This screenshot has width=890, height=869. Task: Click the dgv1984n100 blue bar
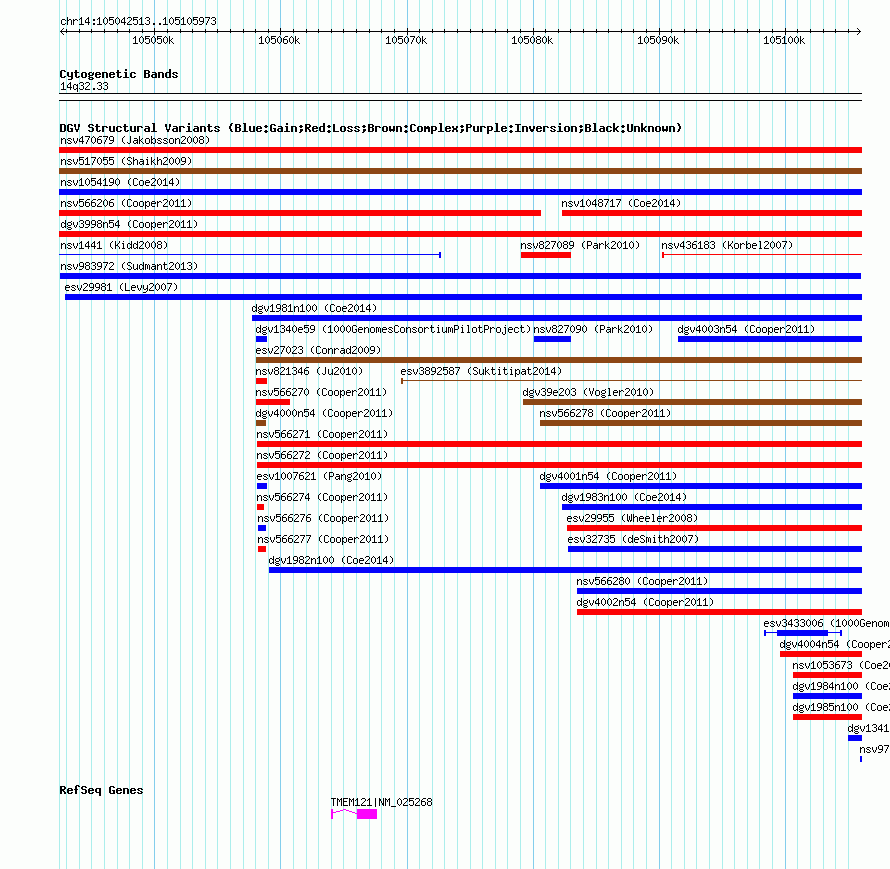827,696
